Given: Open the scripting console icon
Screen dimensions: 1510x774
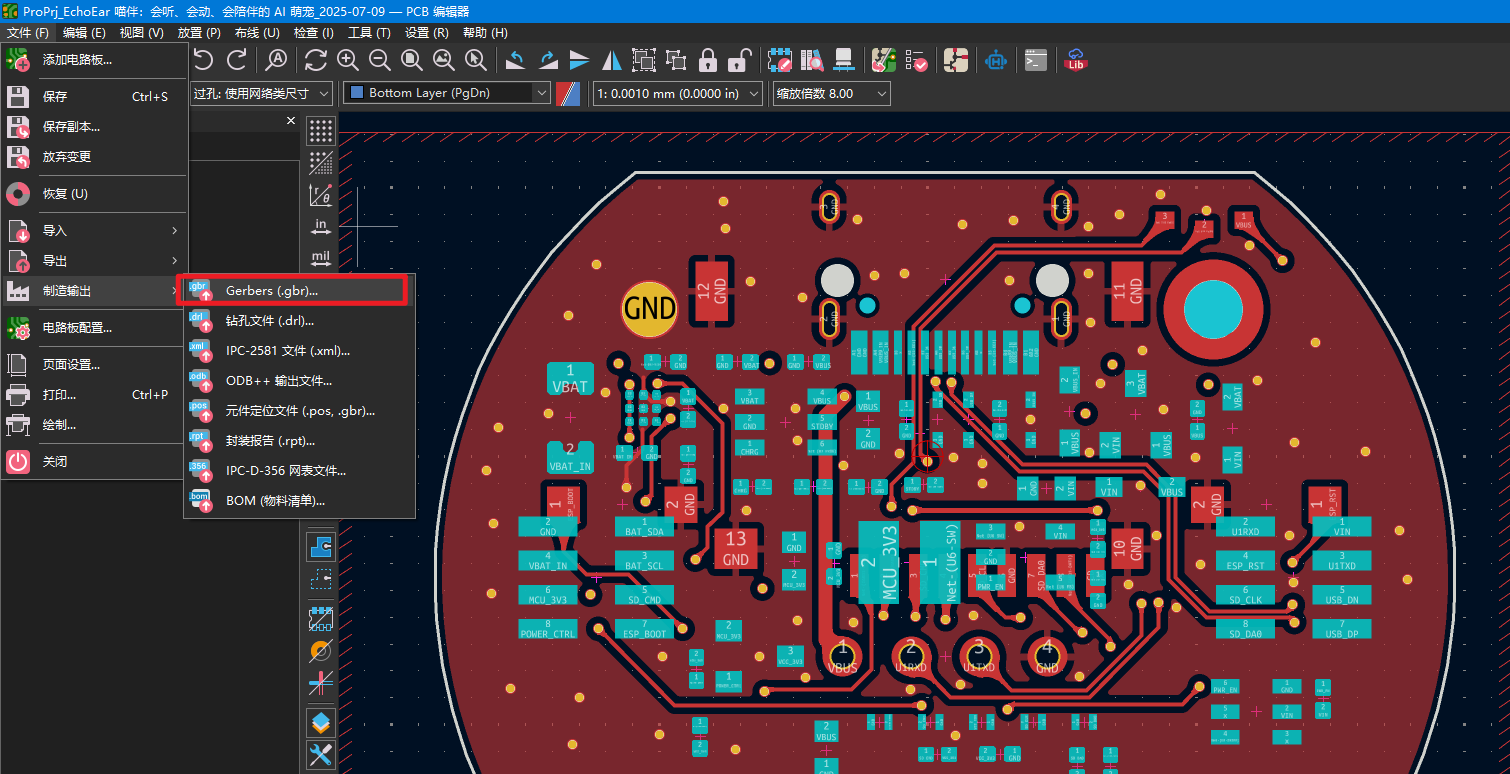Looking at the screenshot, I should [1036, 60].
